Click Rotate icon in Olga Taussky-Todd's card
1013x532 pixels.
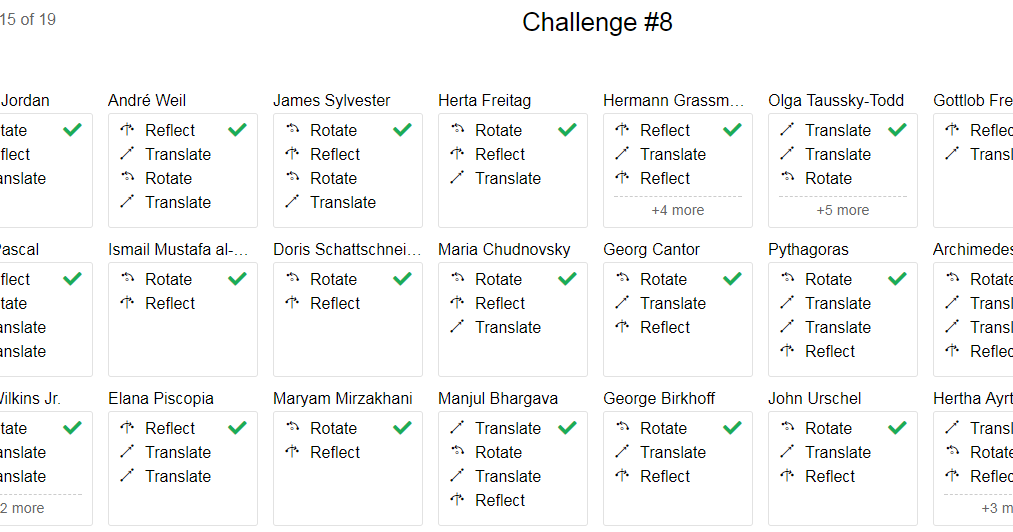[x=787, y=178]
